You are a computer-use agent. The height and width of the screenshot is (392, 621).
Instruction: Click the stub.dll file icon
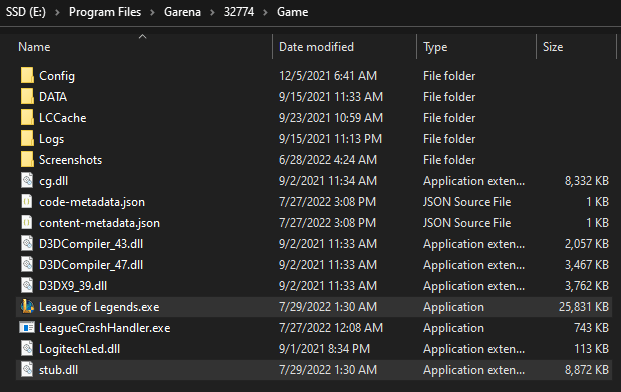pos(27,369)
